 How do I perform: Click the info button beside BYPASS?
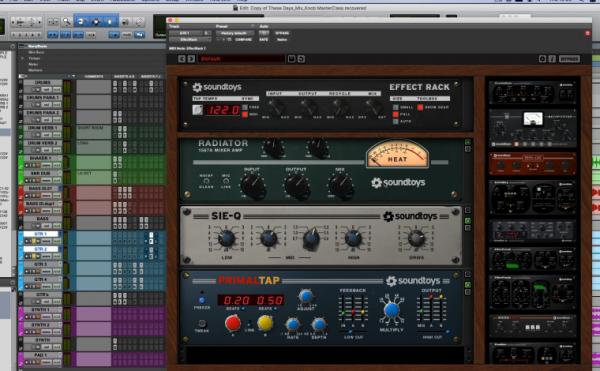552,59
